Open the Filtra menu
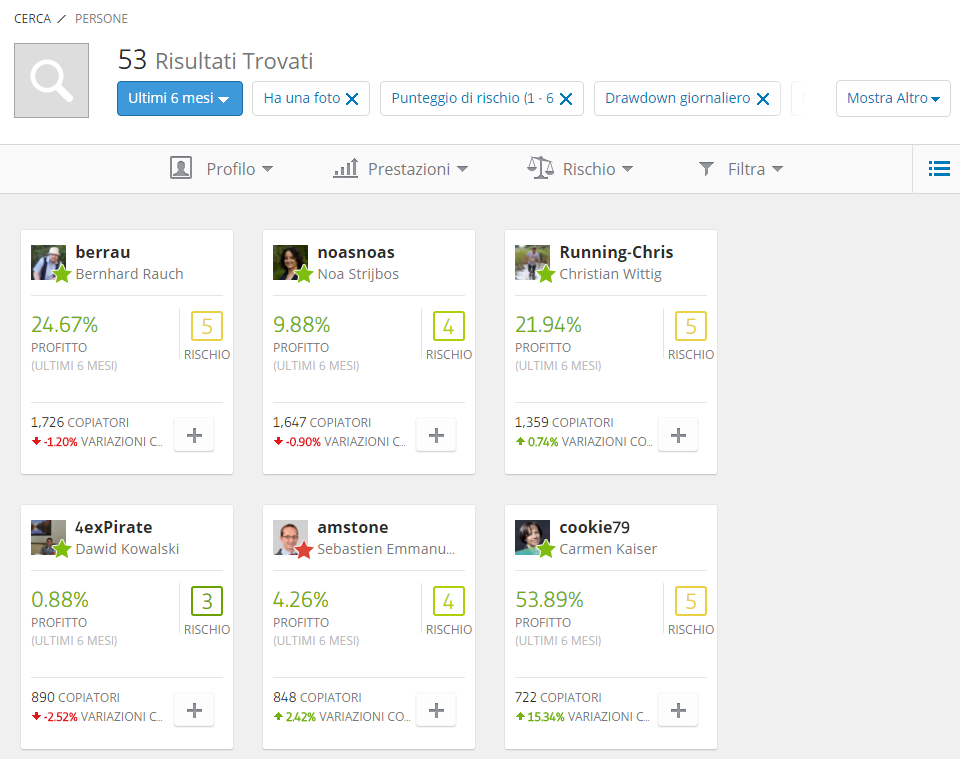 (741, 168)
